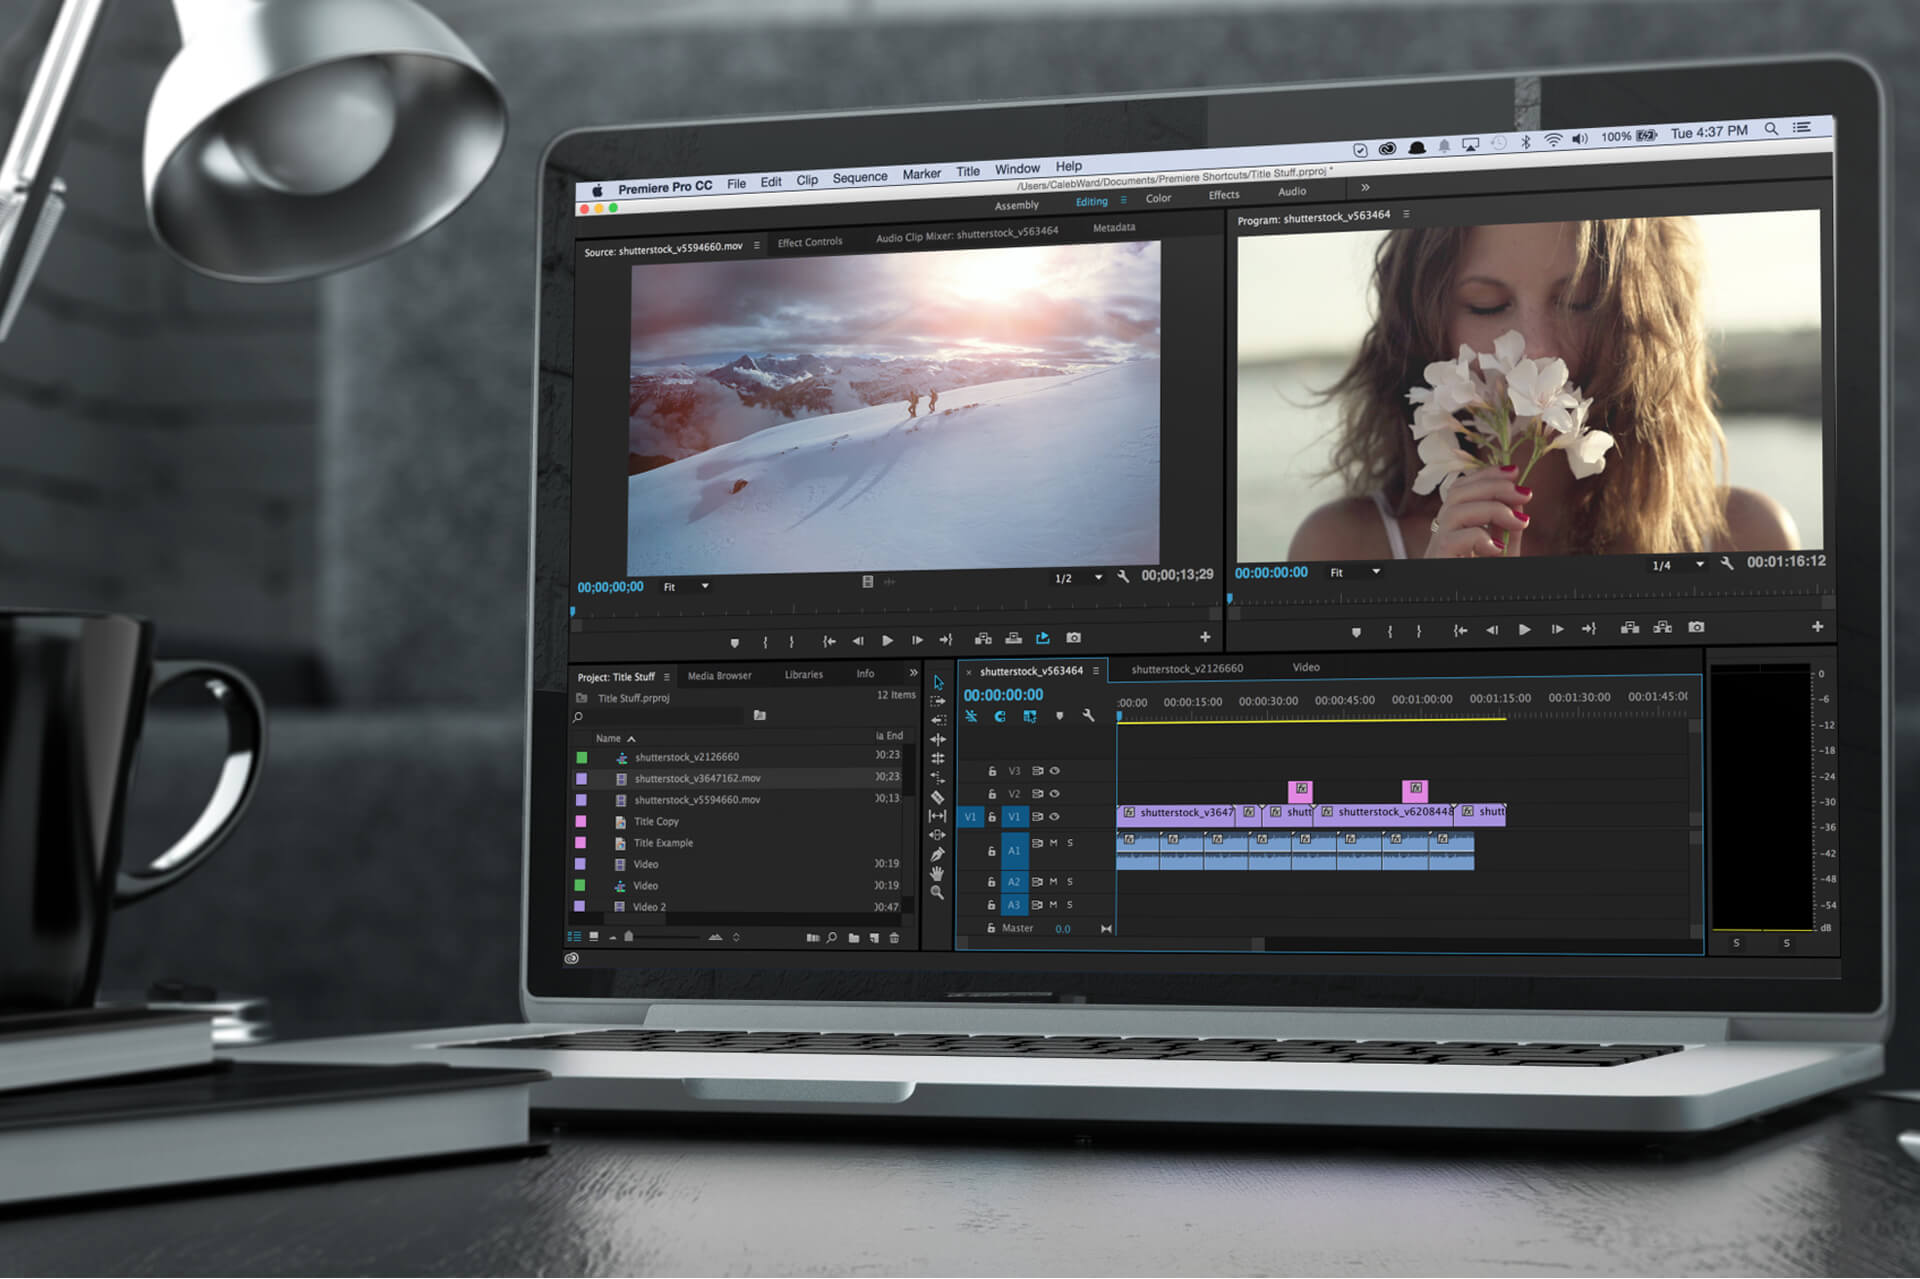Hide track V2 with its eye toggle

[1056, 793]
